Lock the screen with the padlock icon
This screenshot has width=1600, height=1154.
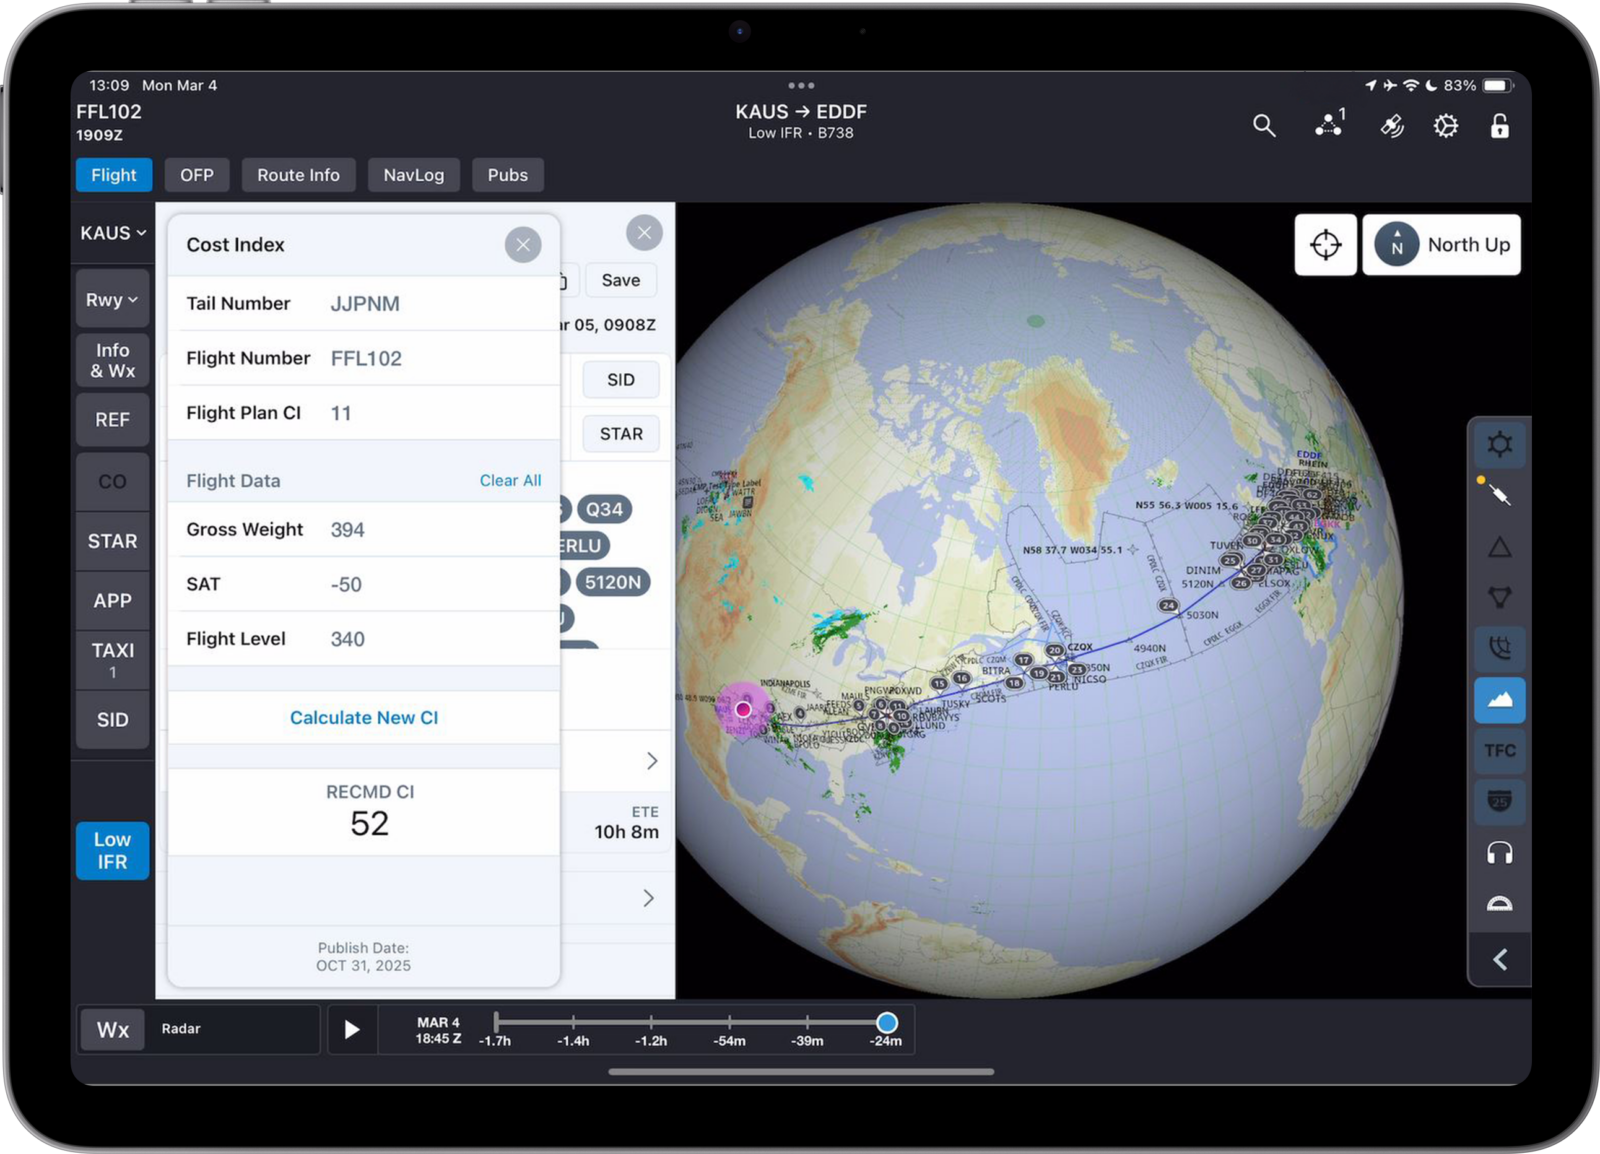point(1498,125)
